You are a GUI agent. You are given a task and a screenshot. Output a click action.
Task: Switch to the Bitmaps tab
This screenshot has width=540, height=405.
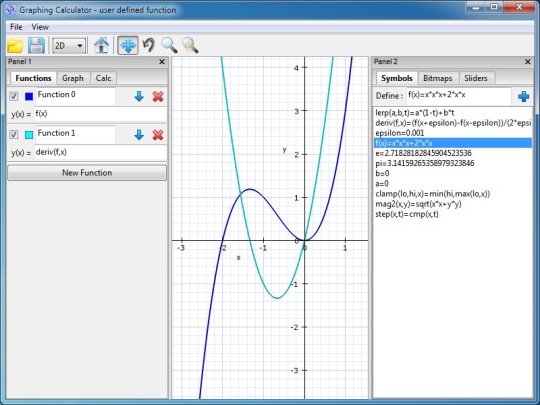tap(438, 78)
